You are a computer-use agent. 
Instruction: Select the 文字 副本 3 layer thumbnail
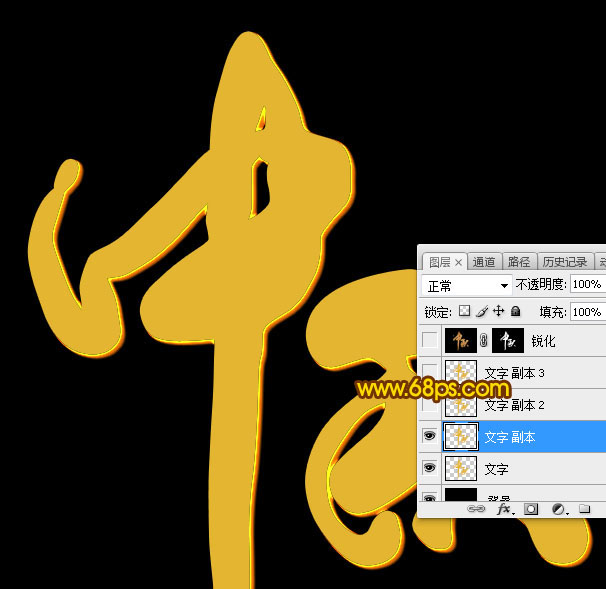click(461, 372)
